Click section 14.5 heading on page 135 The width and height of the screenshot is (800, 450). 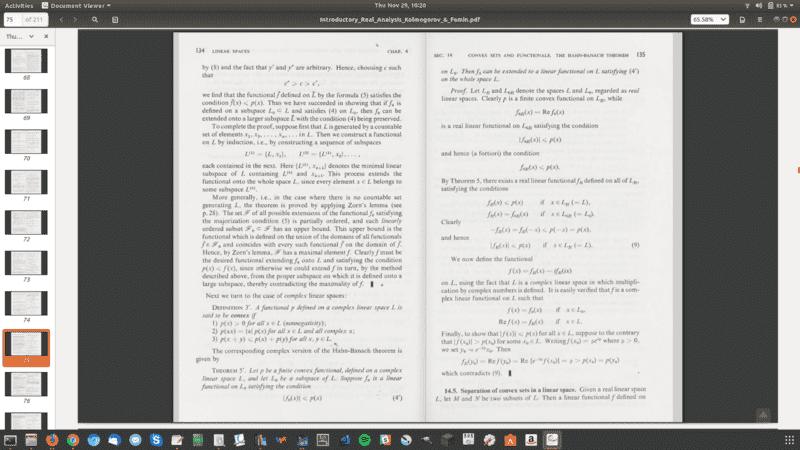(510, 390)
